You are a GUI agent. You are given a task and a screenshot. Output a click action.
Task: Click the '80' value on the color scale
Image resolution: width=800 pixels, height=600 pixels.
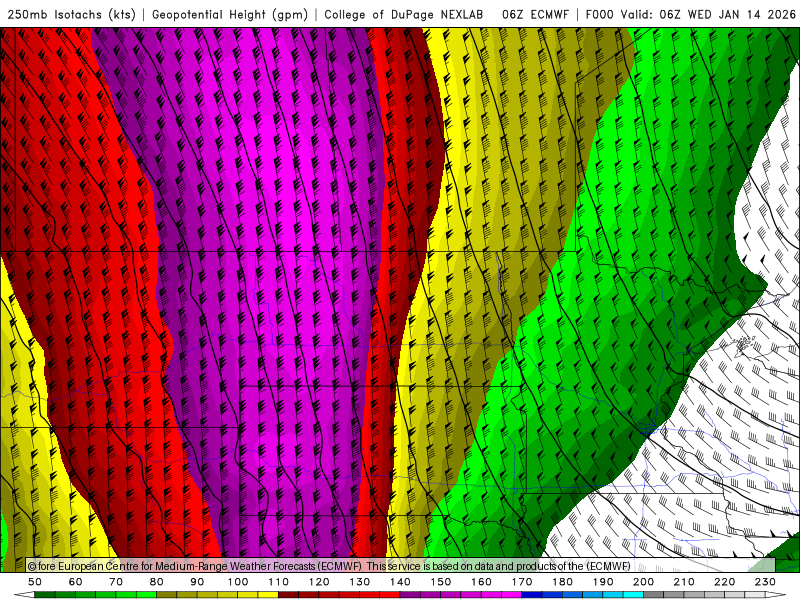click(157, 582)
